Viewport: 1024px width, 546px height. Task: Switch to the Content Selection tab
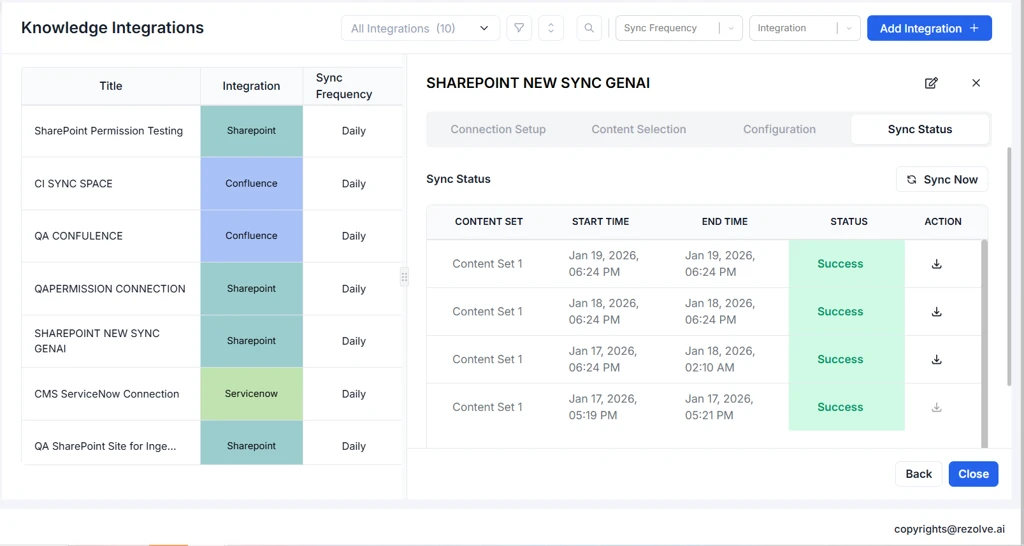tap(638, 129)
